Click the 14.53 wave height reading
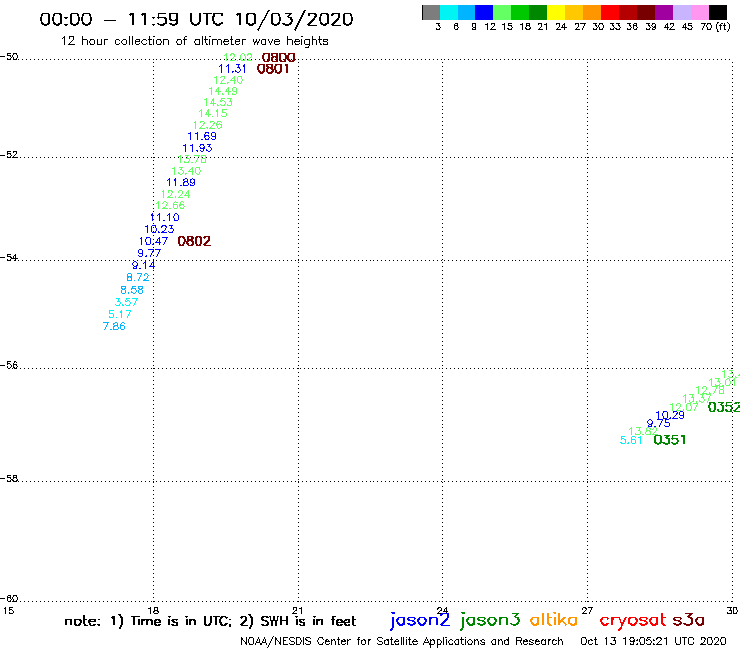The height and width of the screenshot is (650, 740). click(218, 102)
